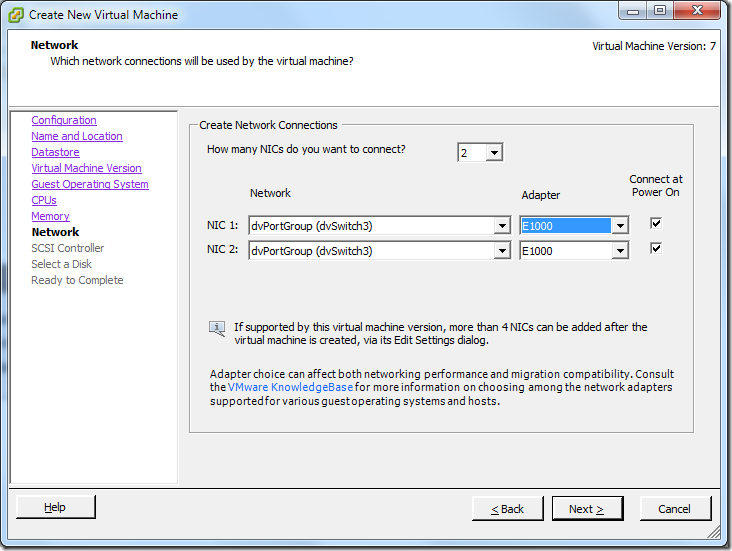Click SCSI Controller step text
Screen dimensions: 732x551
click(68, 248)
